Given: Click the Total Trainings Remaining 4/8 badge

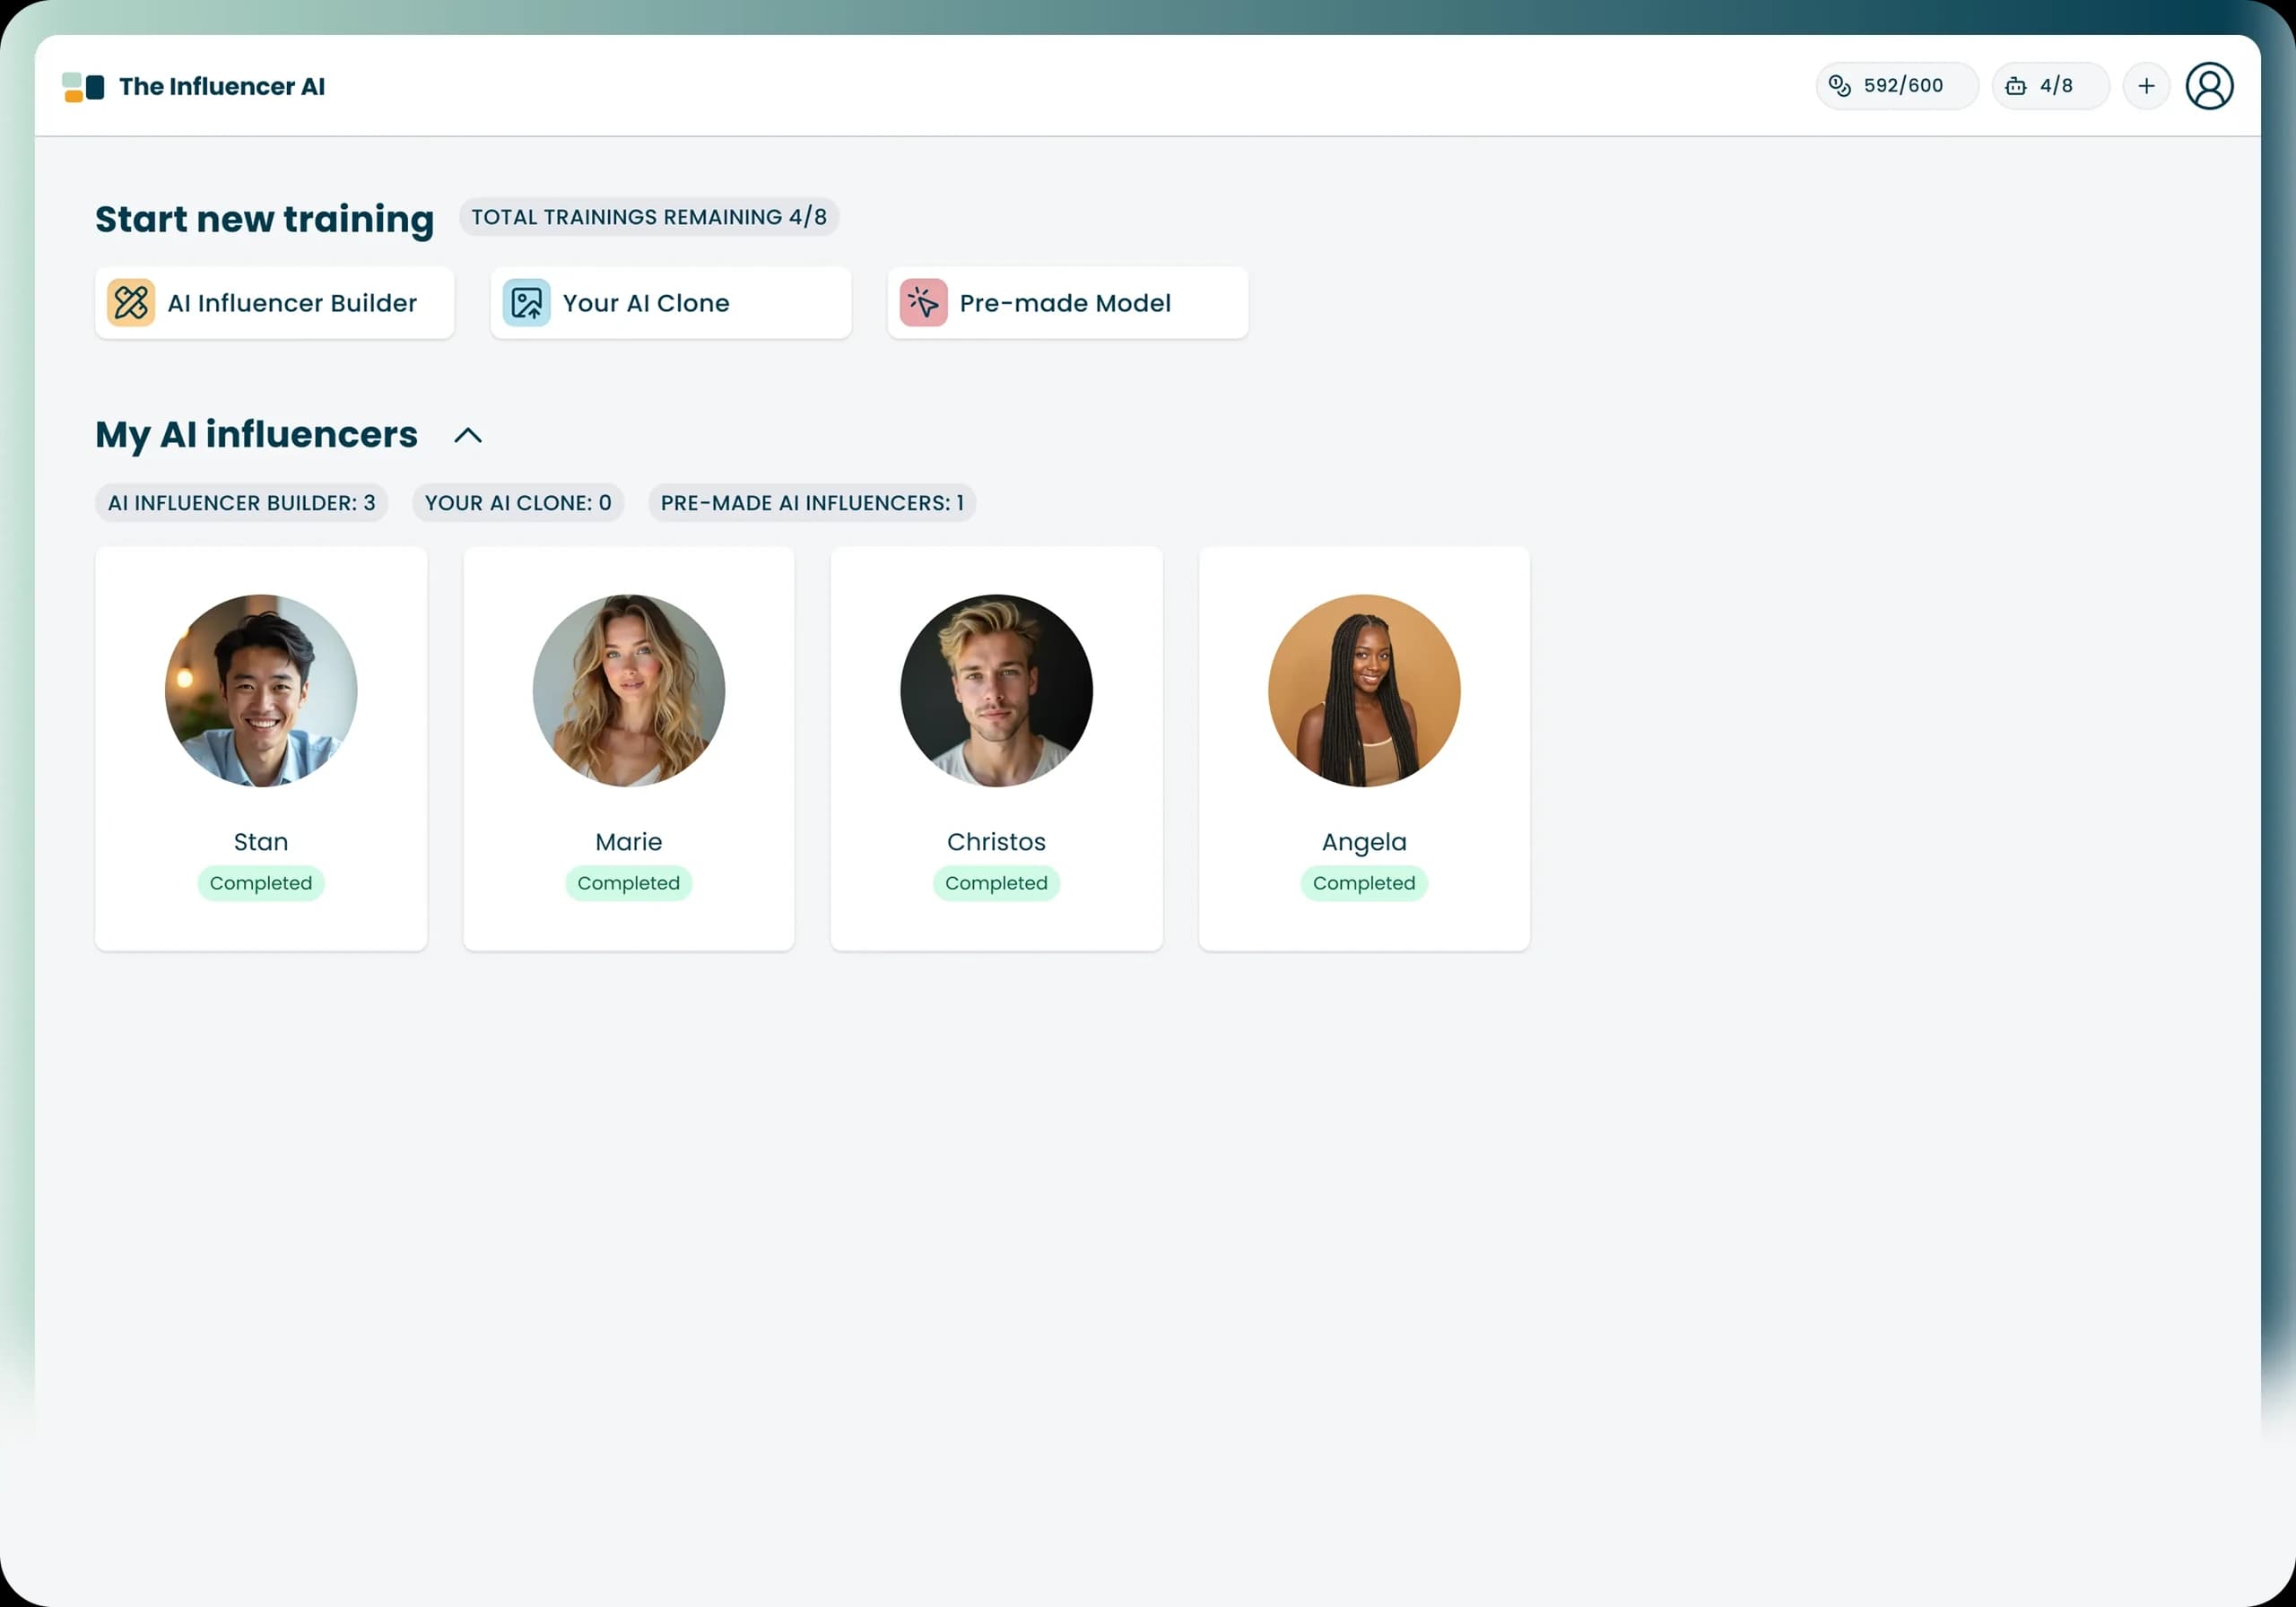Looking at the screenshot, I should point(649,217).
